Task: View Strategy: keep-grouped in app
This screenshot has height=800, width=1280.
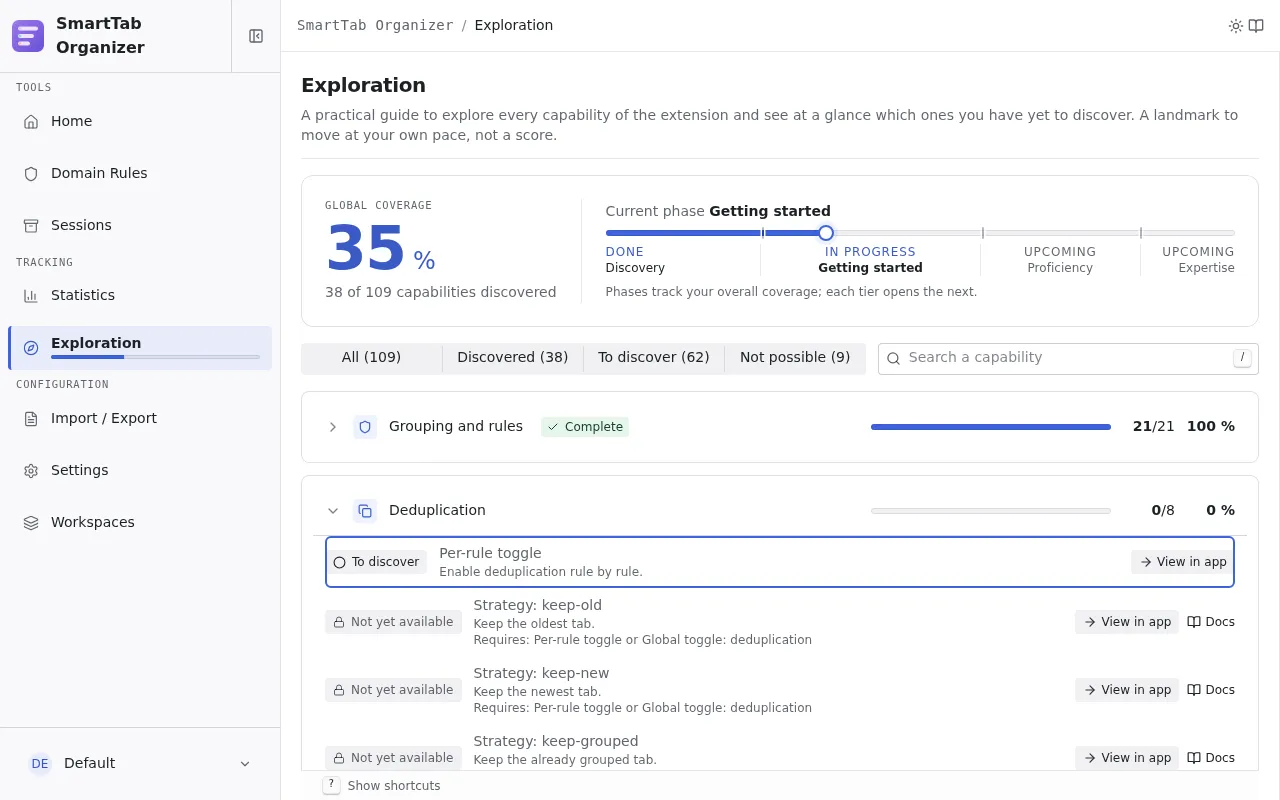Action: pyautogui.click(x=1127, y=758)
